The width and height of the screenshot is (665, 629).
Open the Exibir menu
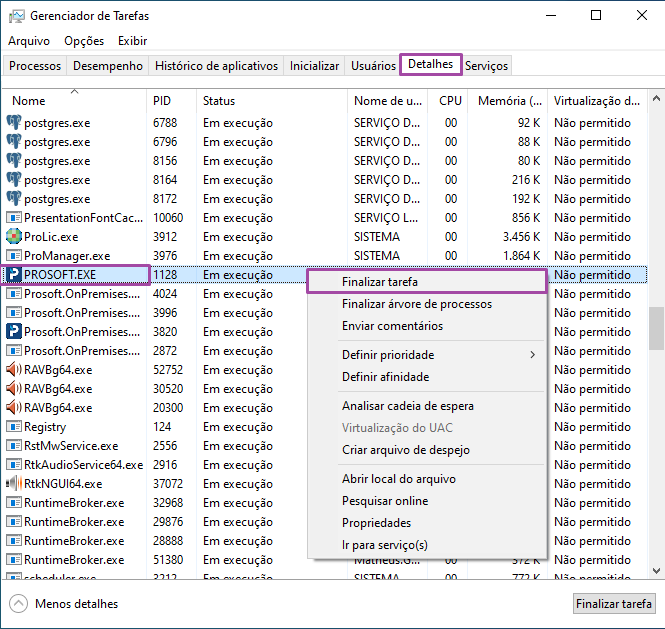pos(132,41)
